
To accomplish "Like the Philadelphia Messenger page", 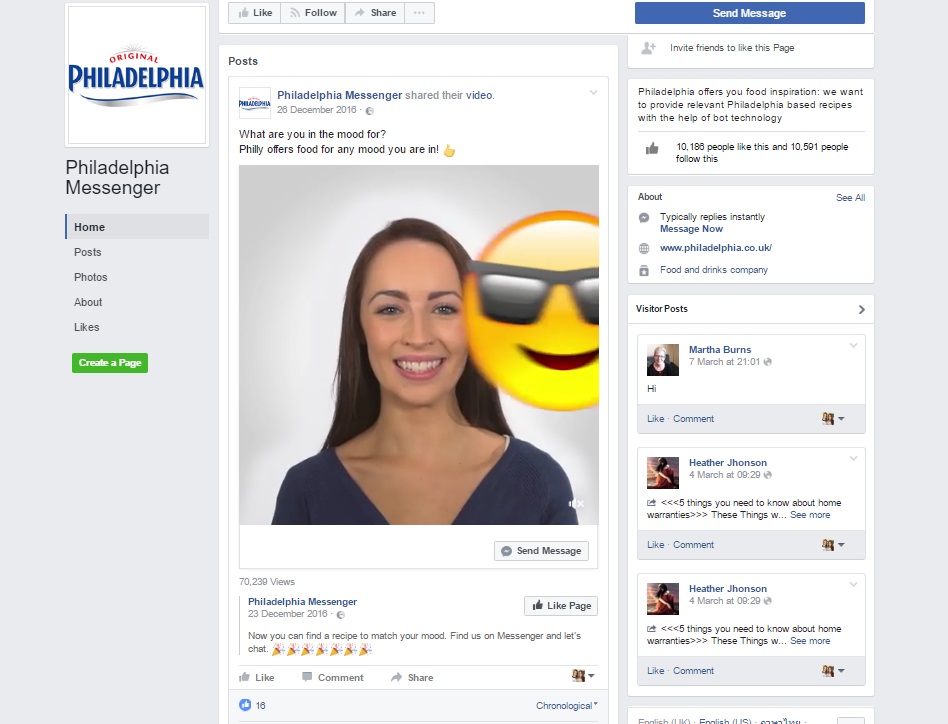I will point(255,13).
